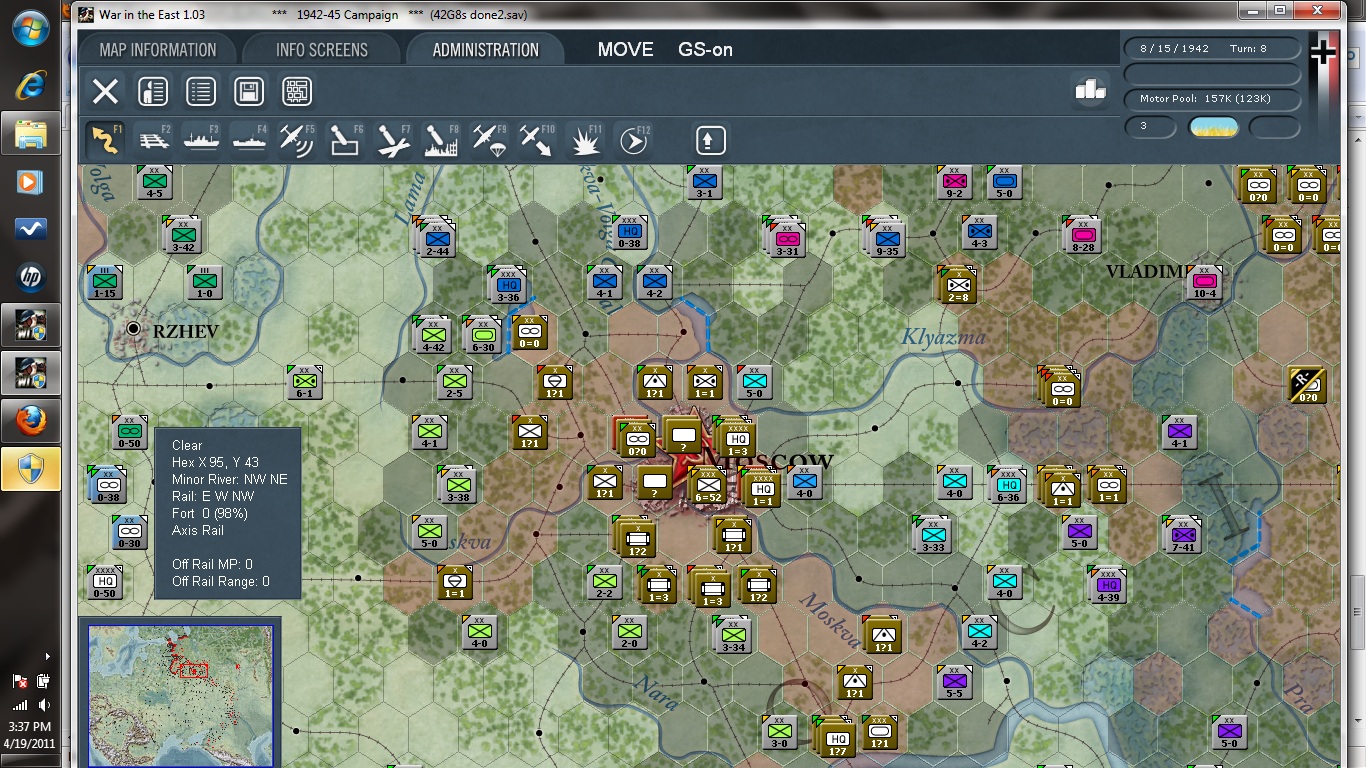Image resolution: width=1366 pixels, height=768 pixels.
Task: Pick the unit counter labeled 6-30
Action: (483, 335)
